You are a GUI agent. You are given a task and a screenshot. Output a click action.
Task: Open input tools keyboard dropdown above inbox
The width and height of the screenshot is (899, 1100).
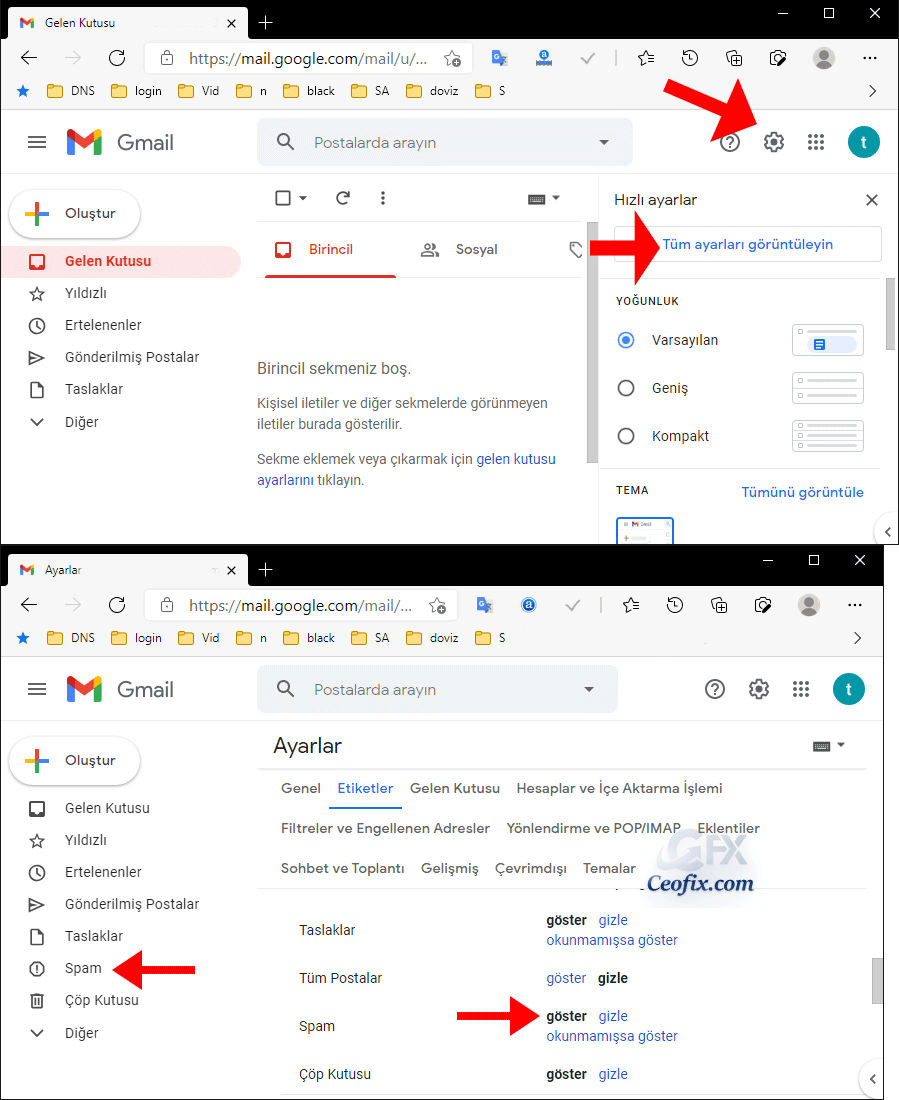(544, 199)
